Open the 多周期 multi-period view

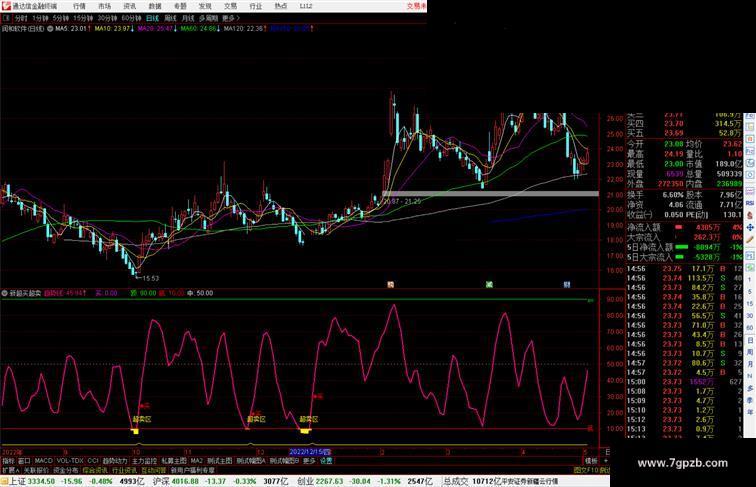click(x=208, y=18)
